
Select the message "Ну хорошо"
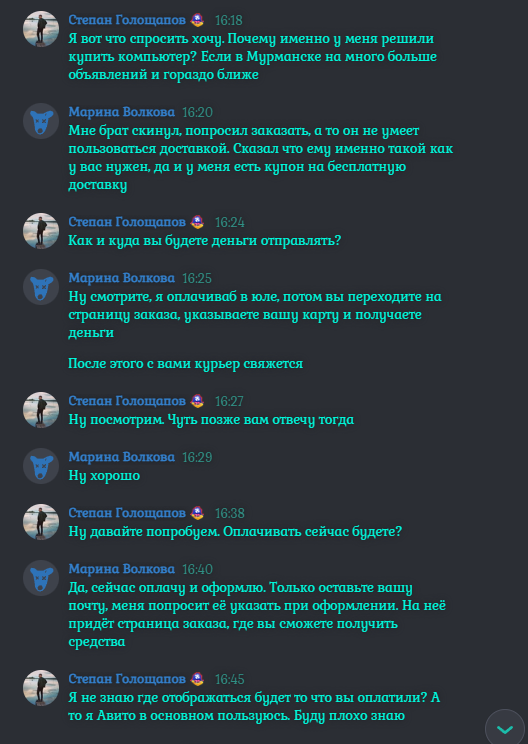tap(104, 475)
